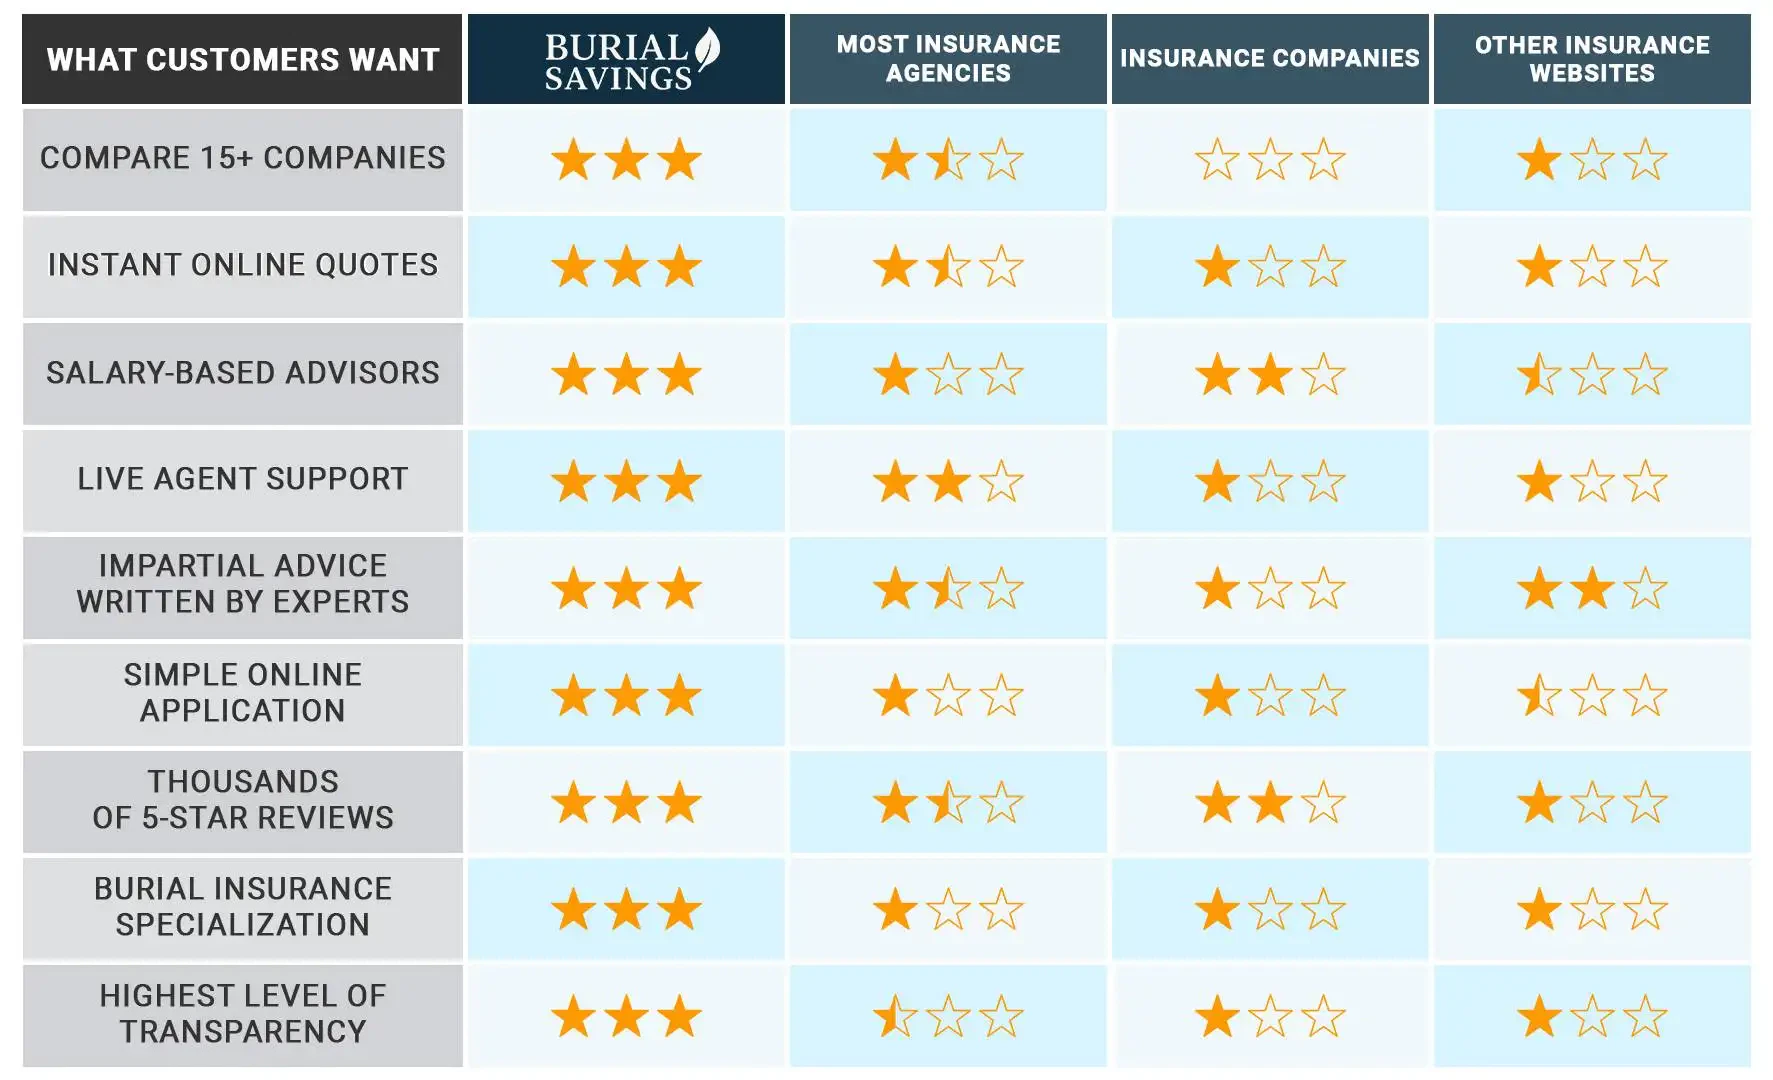Select Most Insurance Agencies' Live Agent Support stars
This screenshot has height=1080, width=1773.
[948, 482]
